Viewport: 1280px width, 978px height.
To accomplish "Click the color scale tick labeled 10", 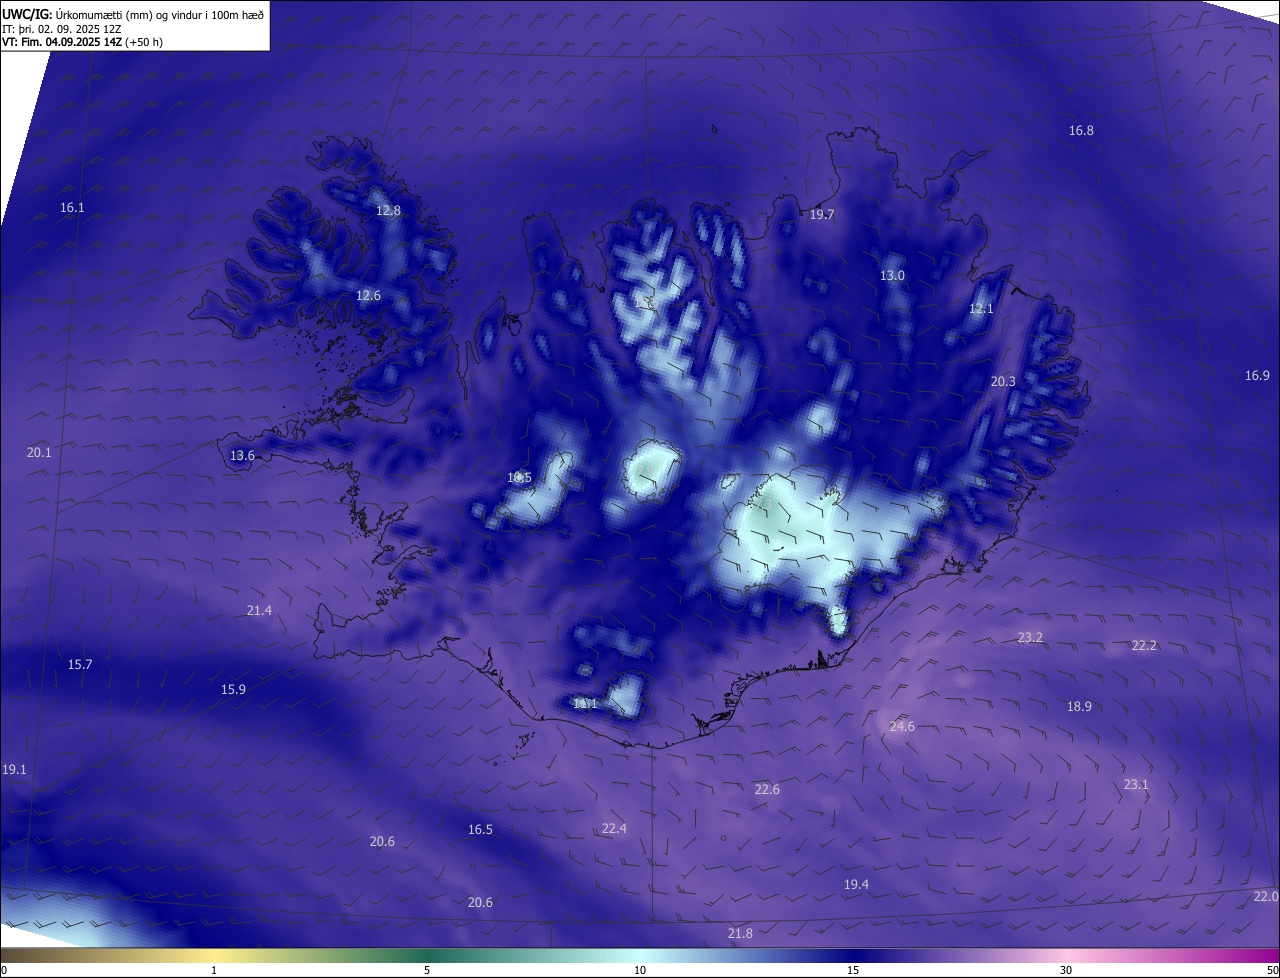I will [640, 971].
